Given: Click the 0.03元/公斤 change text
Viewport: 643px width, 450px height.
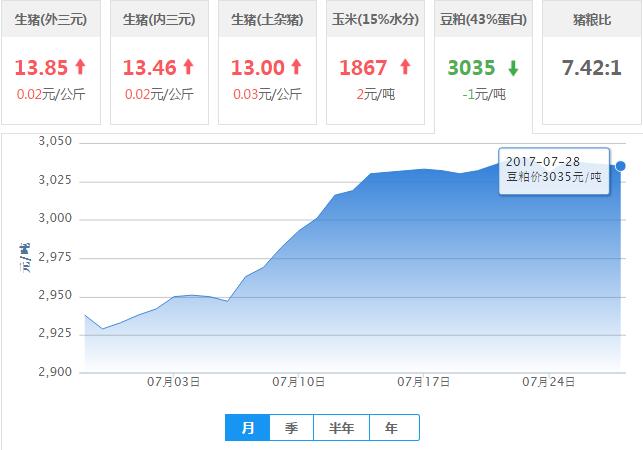Looking at the screenshot, I should click(x=267, y=94).
